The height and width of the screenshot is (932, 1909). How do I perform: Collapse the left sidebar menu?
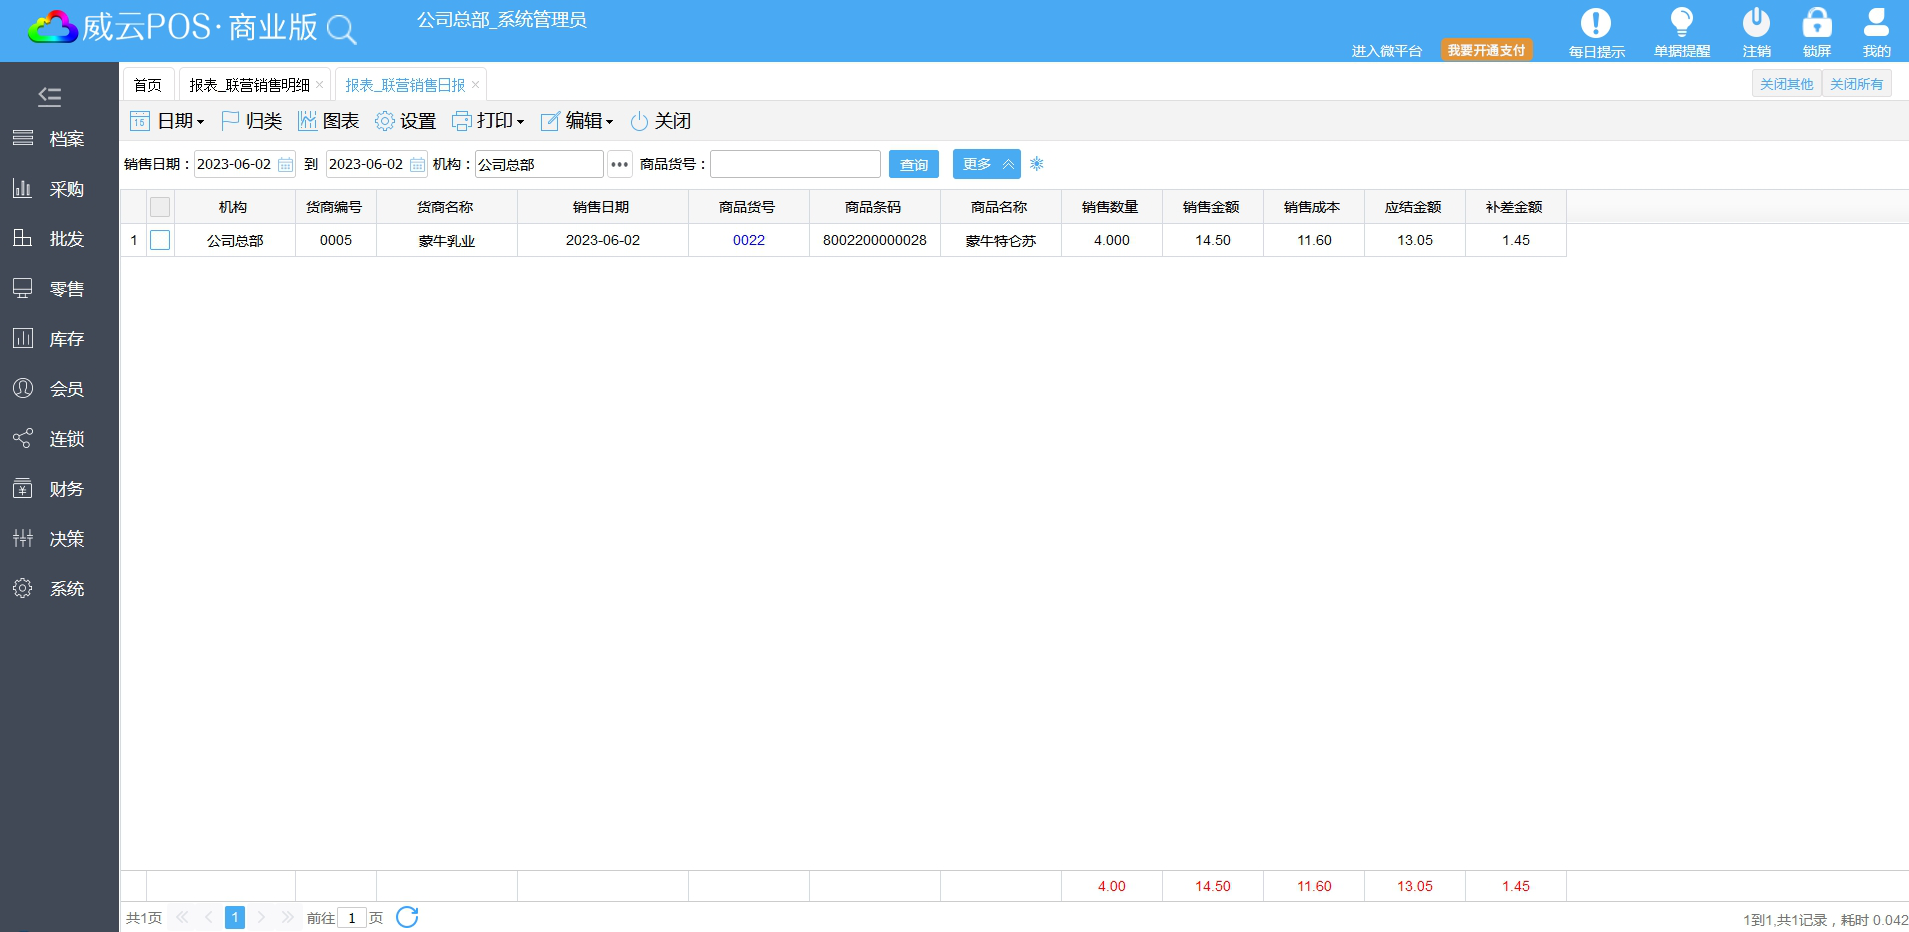coord(49,96)
